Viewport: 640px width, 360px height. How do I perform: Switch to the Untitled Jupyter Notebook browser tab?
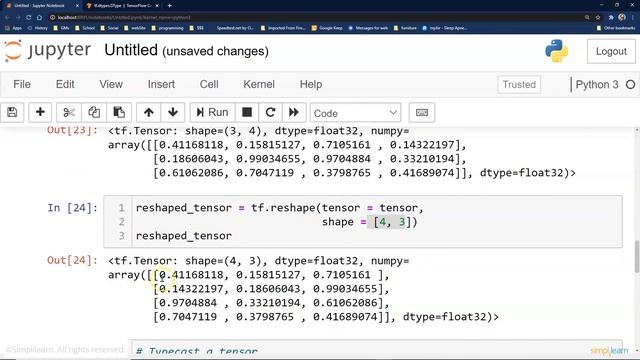point(40,6)
